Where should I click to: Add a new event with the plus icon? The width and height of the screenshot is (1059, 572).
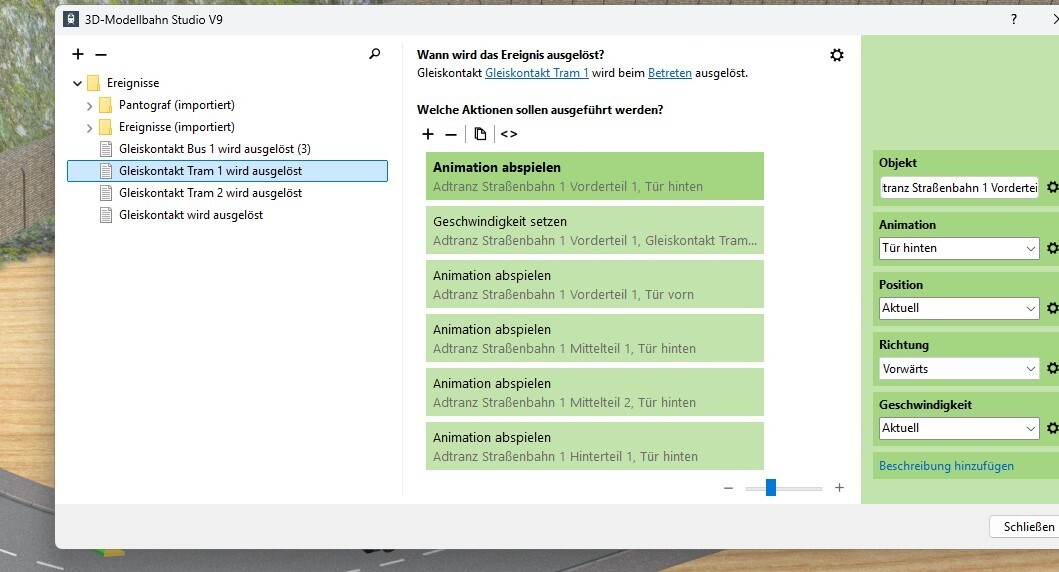pos(78,54)
